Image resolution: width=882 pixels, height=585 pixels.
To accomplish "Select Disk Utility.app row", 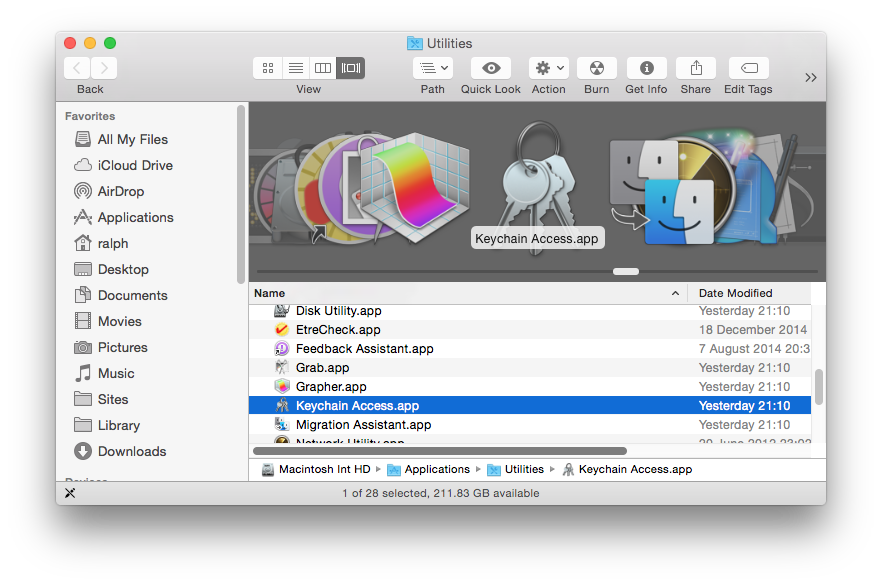I will pos(529,310).
